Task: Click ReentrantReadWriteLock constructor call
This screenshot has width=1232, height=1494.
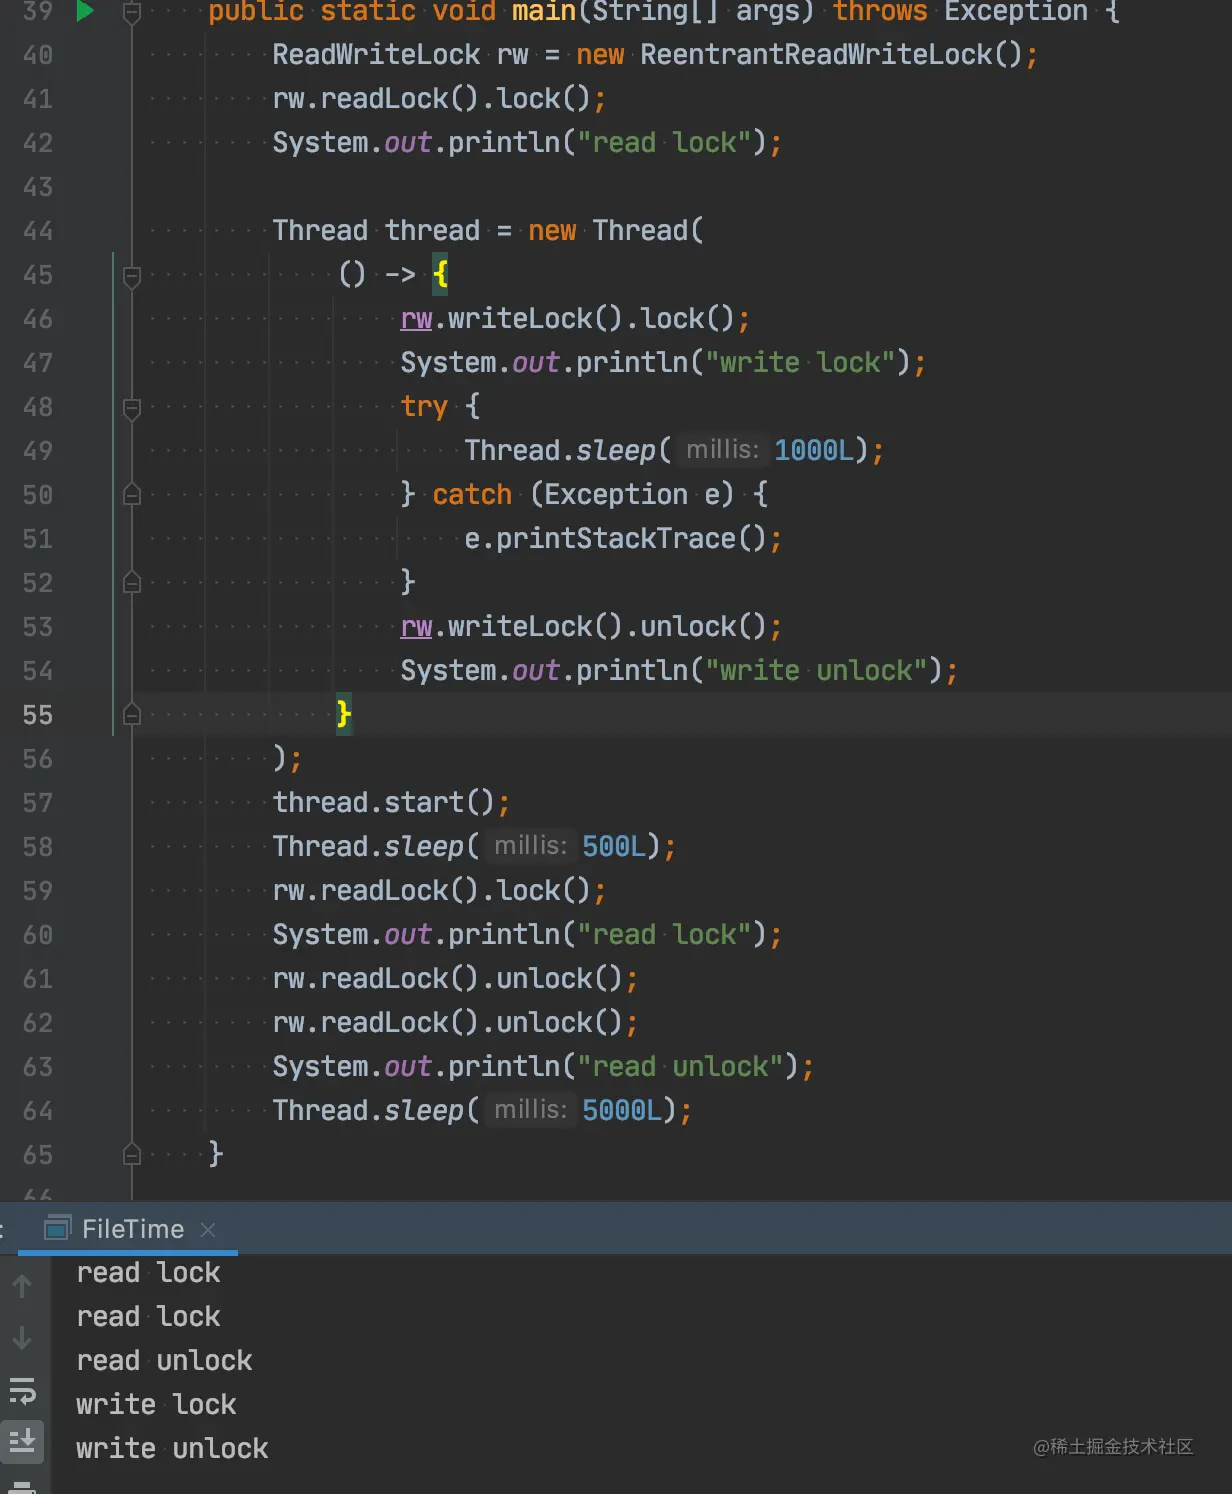Action: pyautogui.click(x=831, y=54)
